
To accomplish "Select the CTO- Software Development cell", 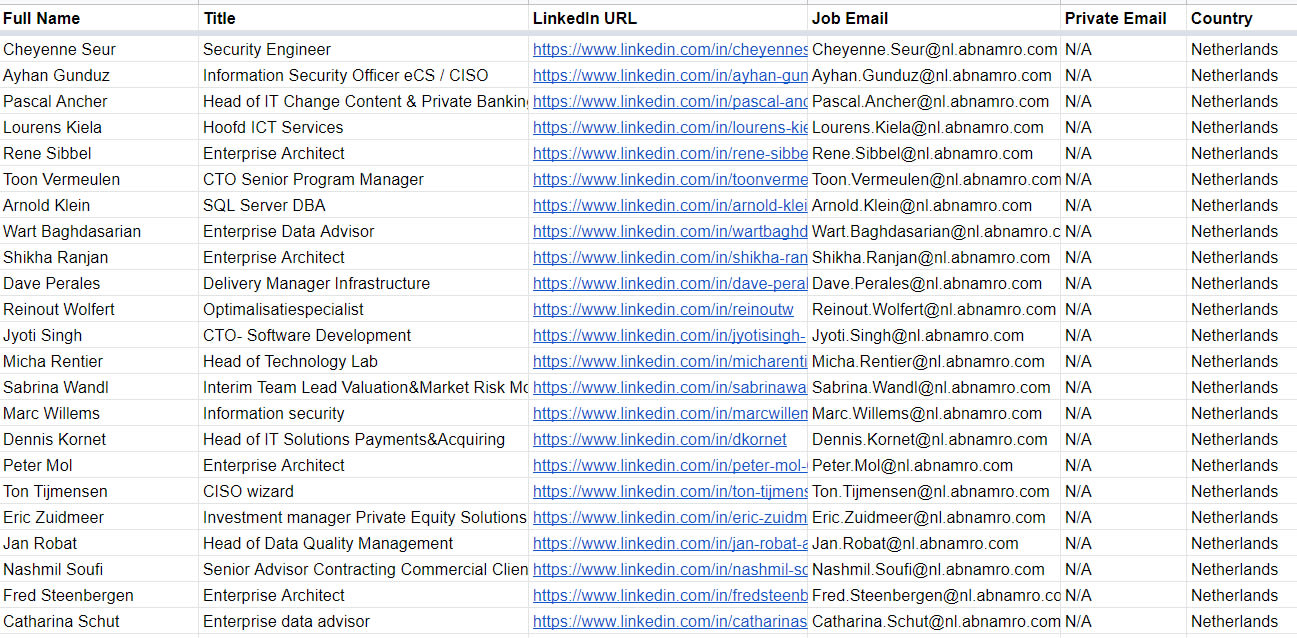I will point(364,335).
